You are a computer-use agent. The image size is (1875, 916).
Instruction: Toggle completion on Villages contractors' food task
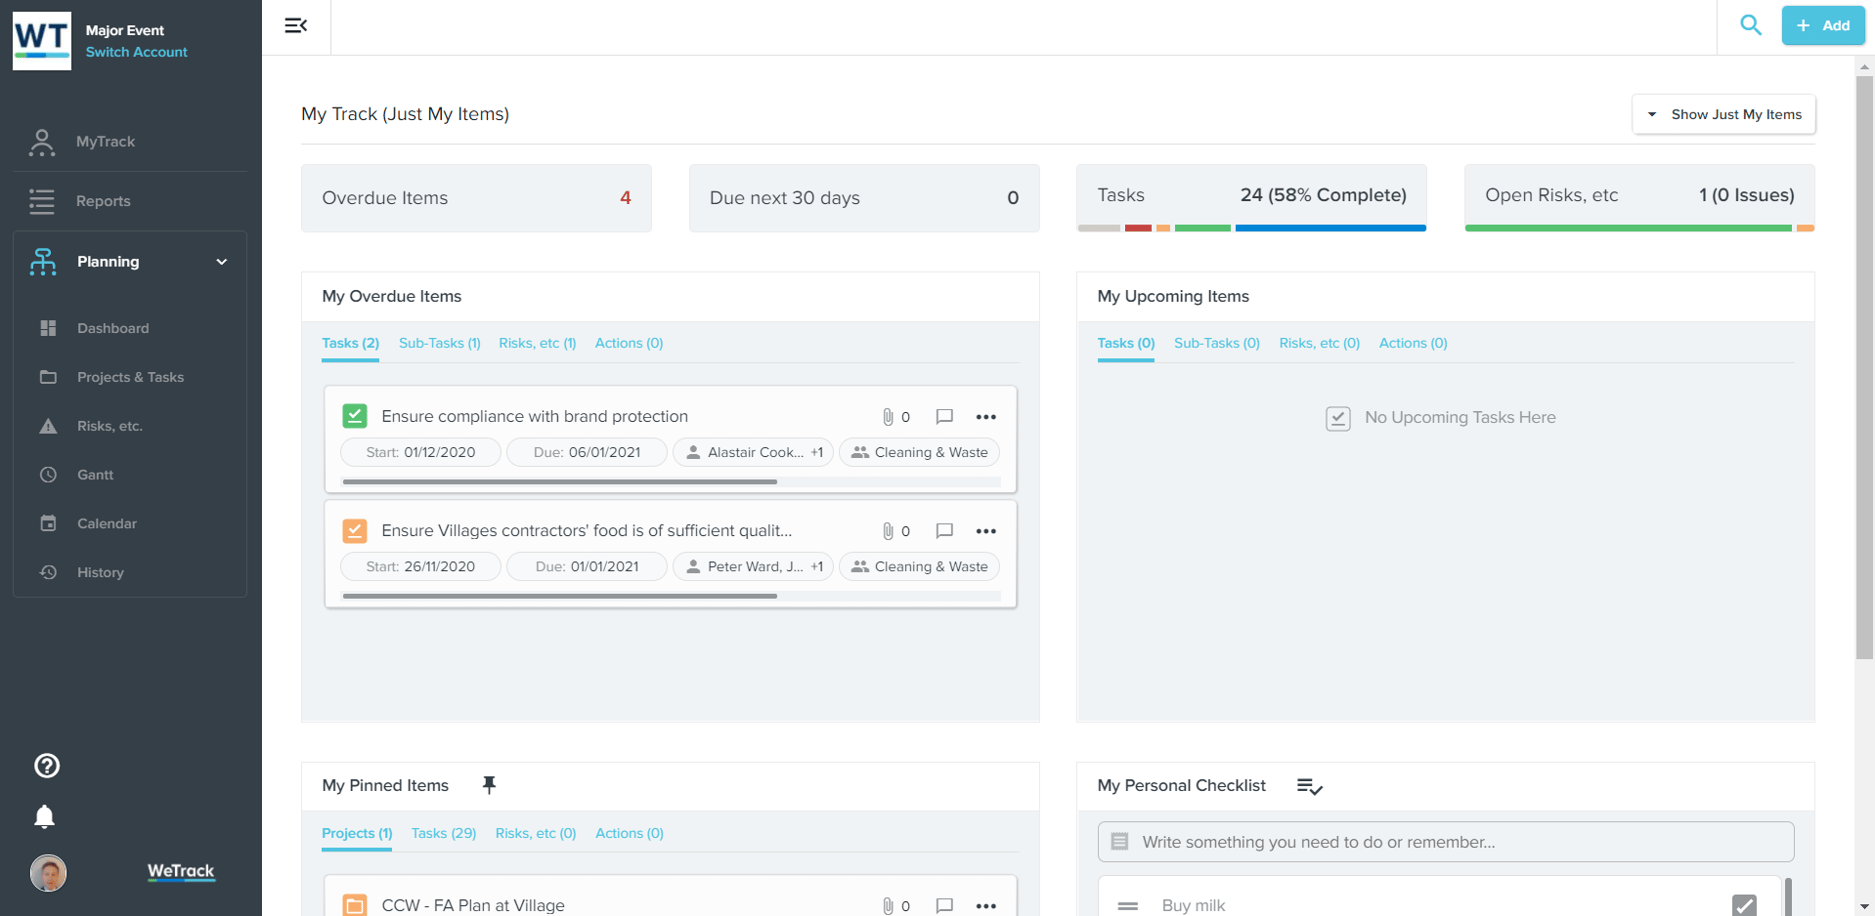pos(355,530)
